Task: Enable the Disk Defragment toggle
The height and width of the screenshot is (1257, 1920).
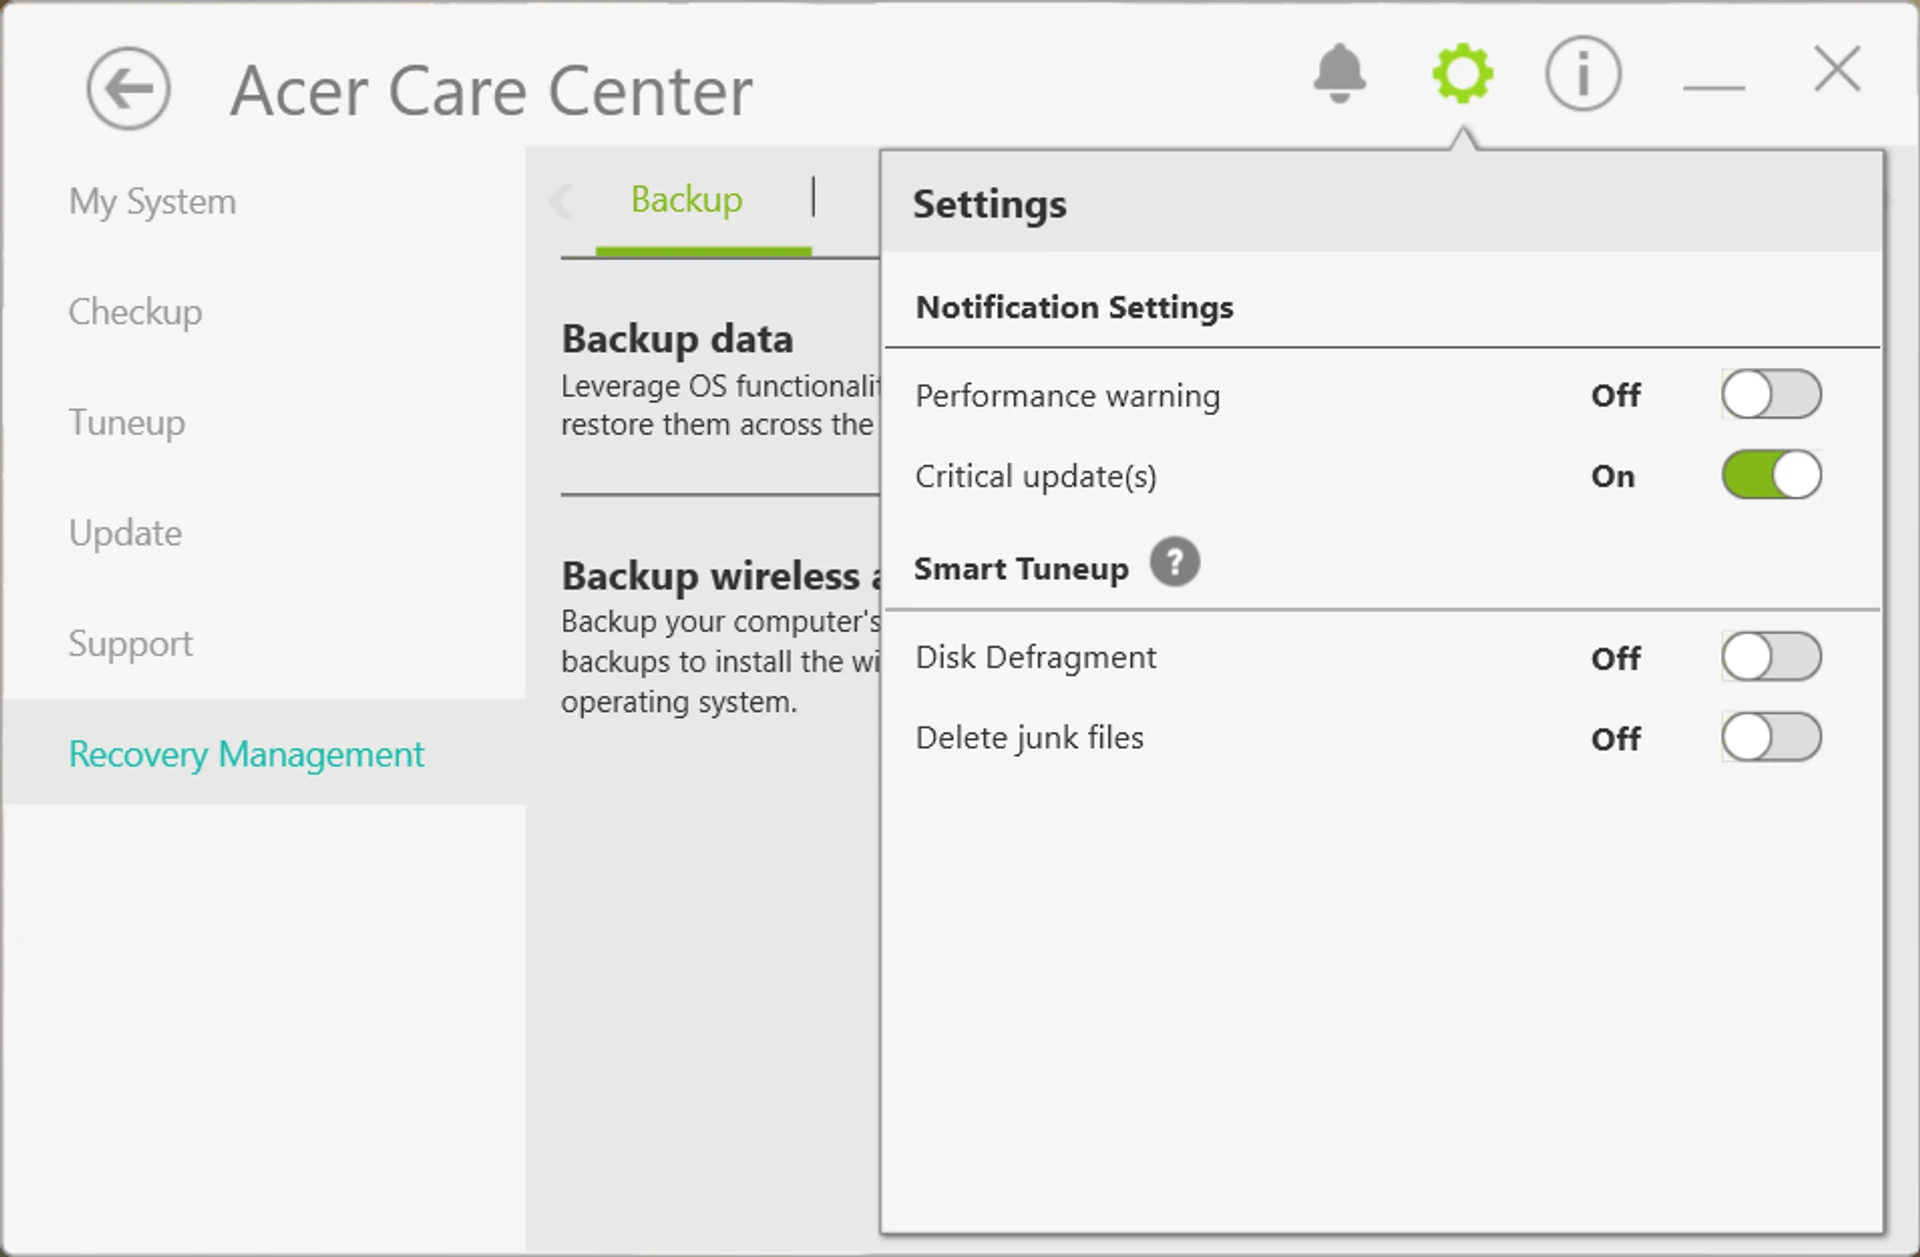Action: pos(1771,657)
